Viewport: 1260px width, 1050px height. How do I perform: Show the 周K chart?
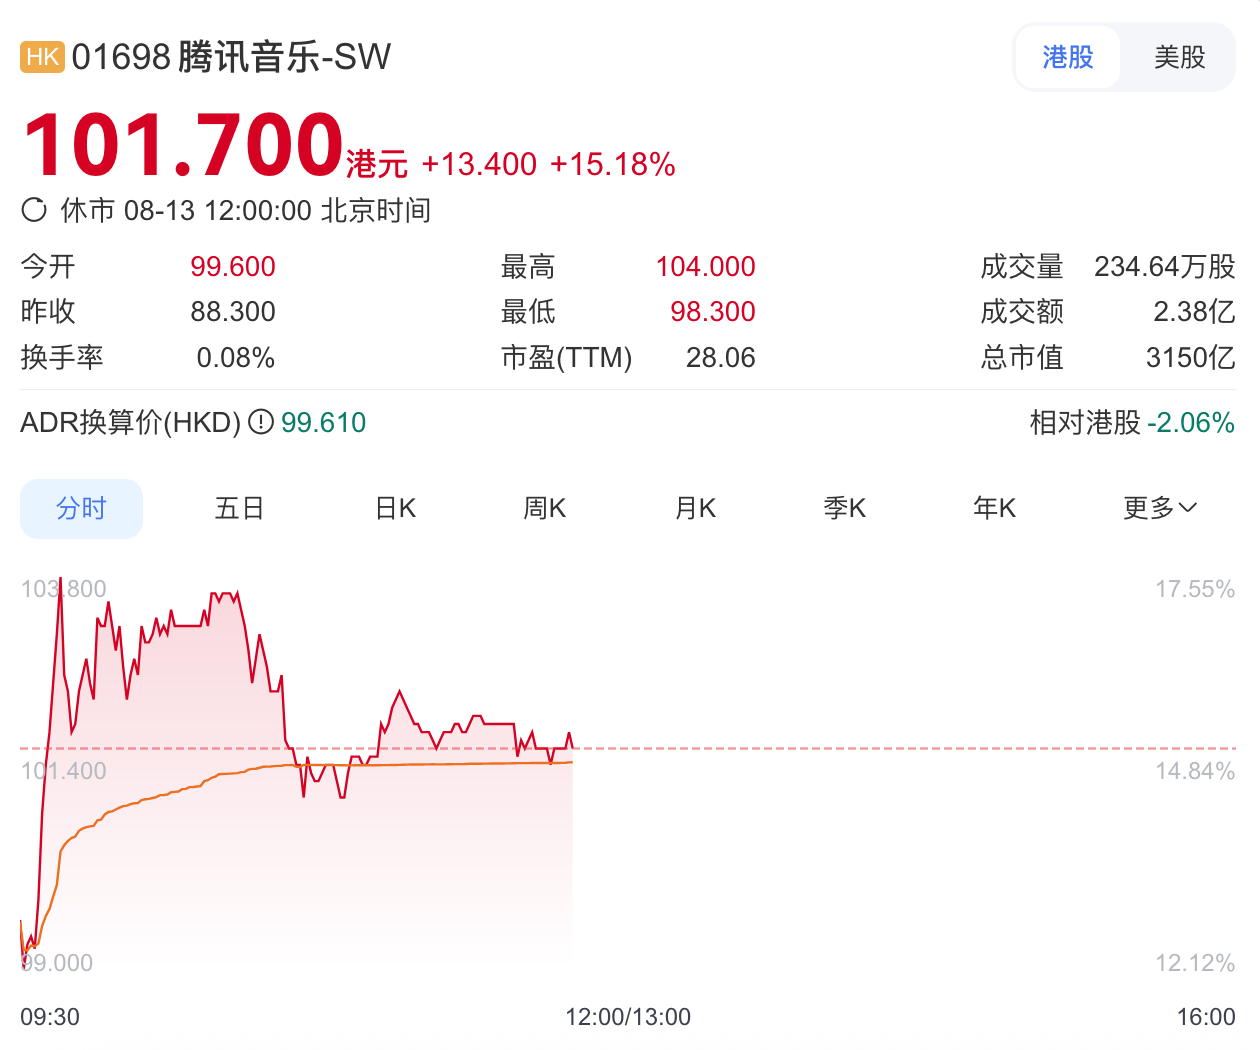click(544, 508)
